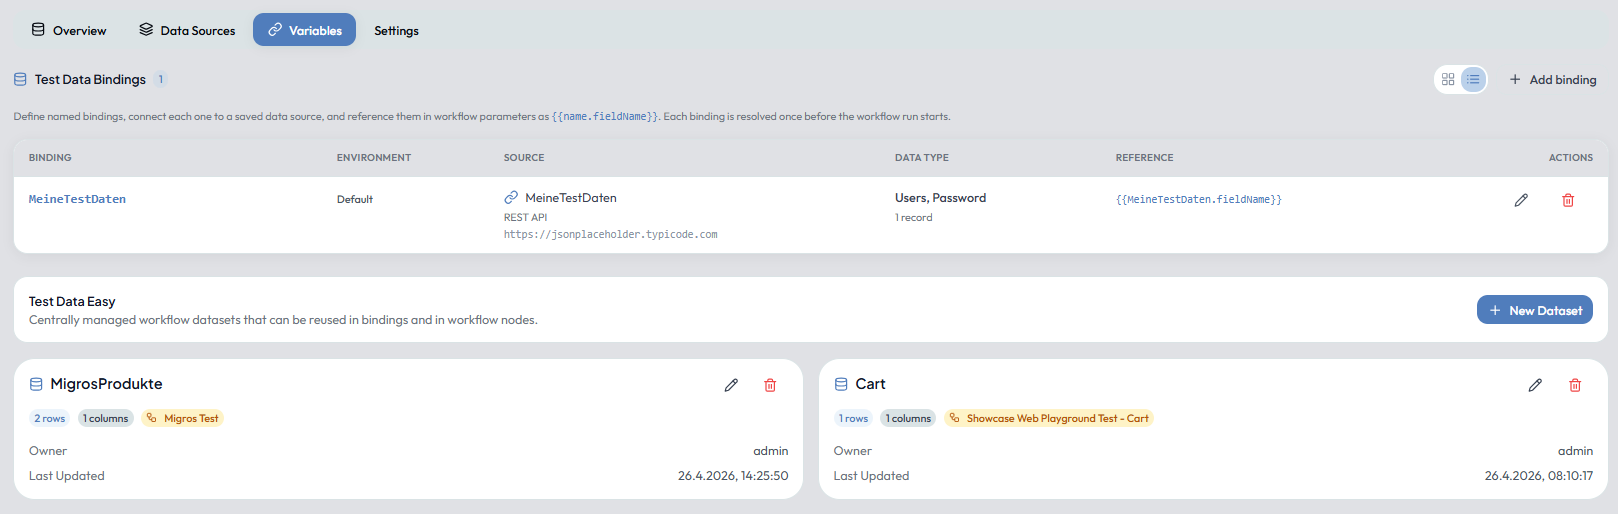Image resolution: width=1618 pixels, height=514 pixels.
Task: Switch bindings to list view
Action: coord(1473,79)
